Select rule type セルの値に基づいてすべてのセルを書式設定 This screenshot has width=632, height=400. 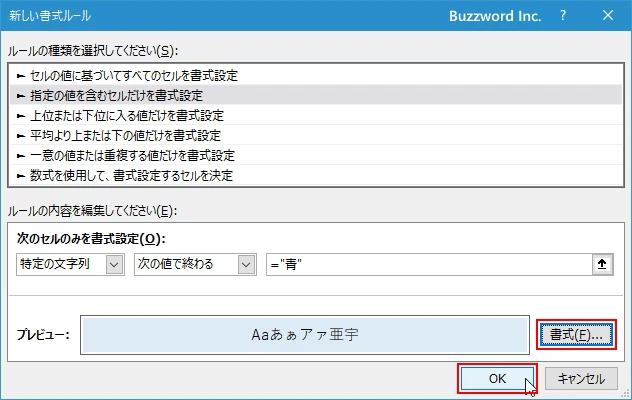[316, 75]
